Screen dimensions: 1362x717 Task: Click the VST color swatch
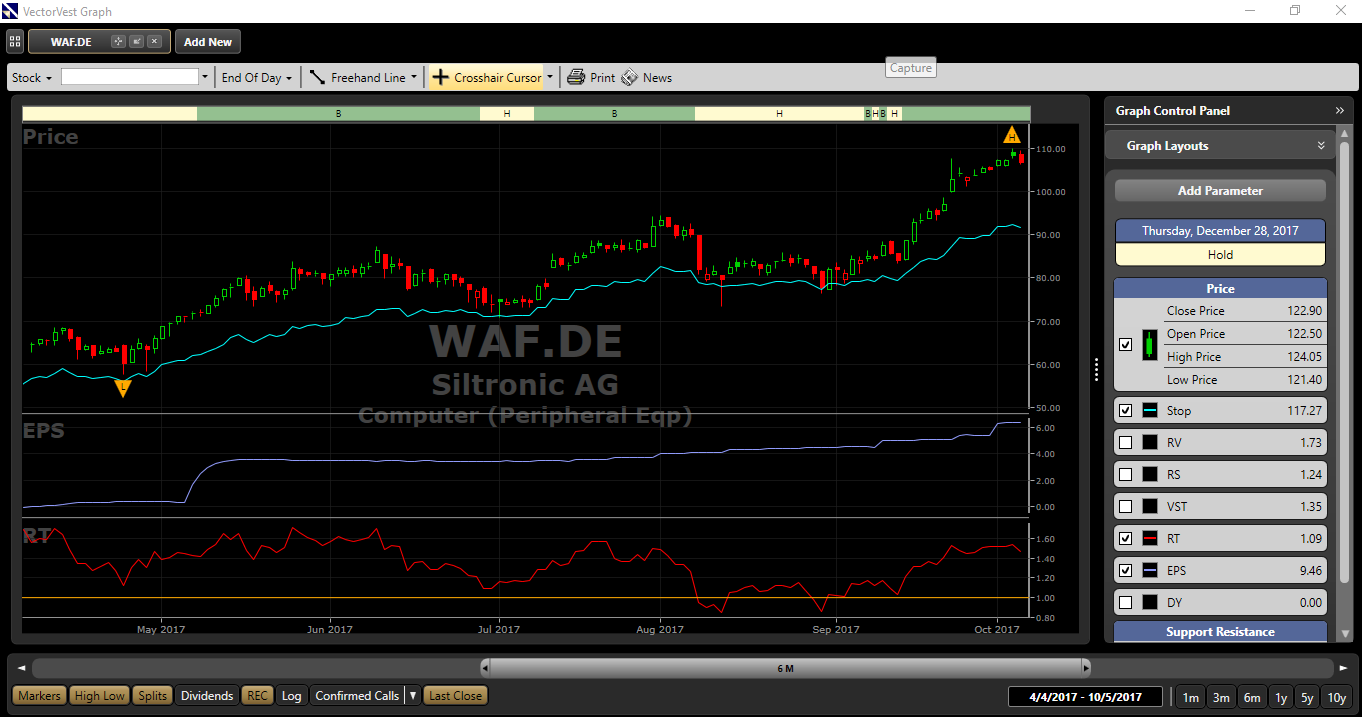click(1149, 507)
